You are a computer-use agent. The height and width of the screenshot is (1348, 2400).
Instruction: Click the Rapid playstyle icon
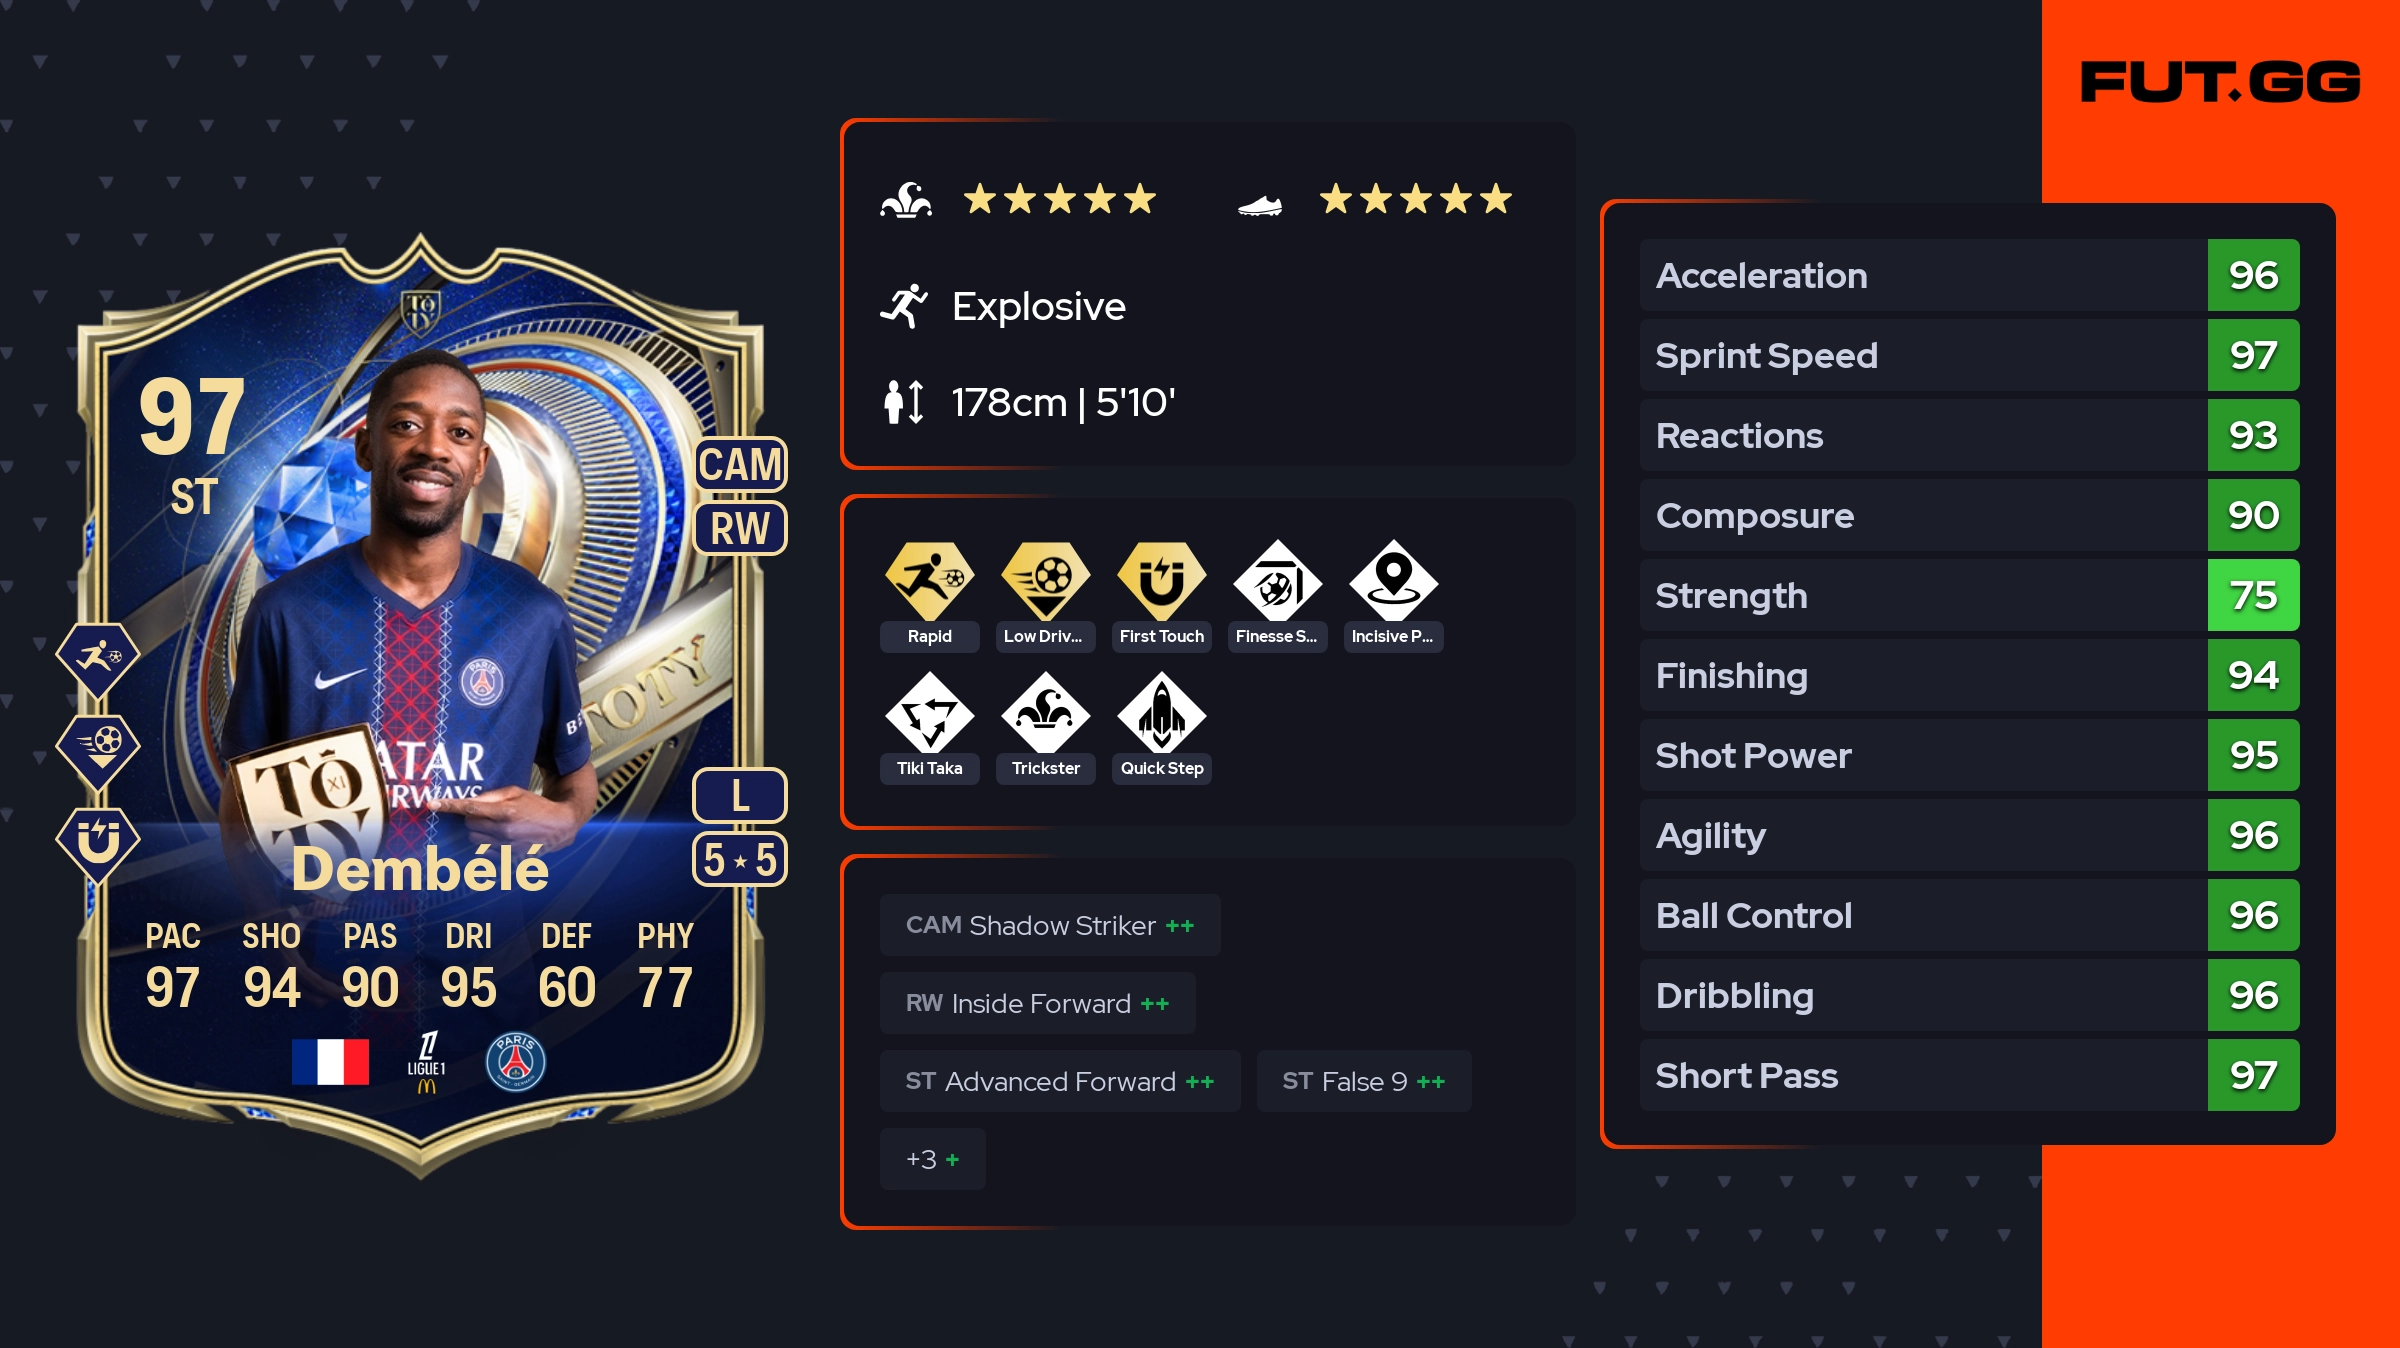click(x=929, y=580)
